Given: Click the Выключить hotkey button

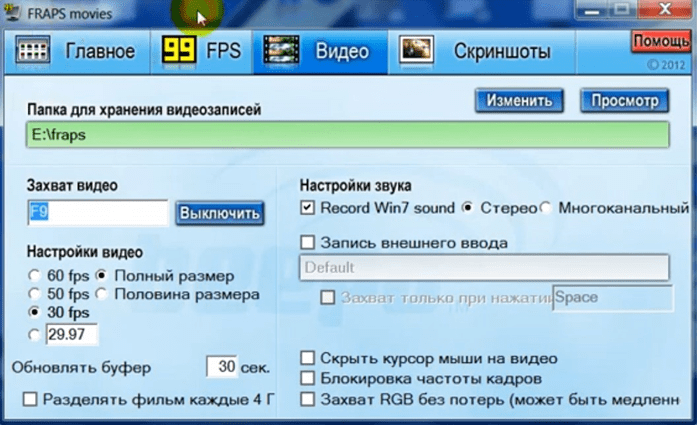Looking at the screenshot, I should coord(220,213).
